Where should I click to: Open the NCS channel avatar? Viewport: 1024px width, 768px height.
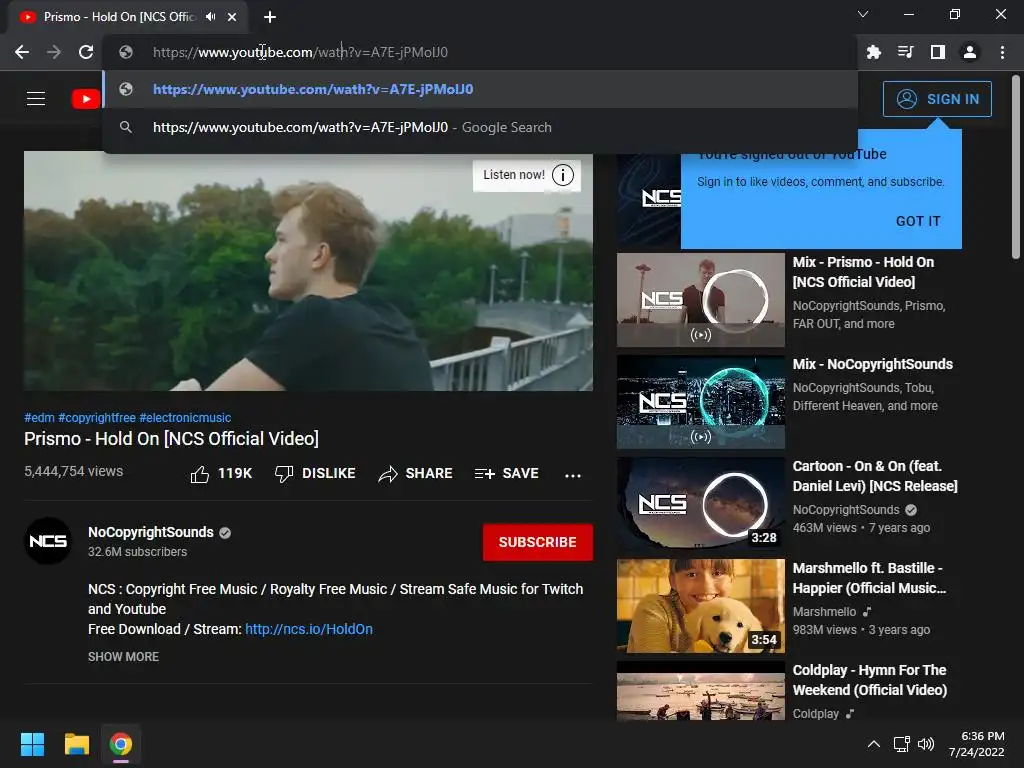click(x=48, y=541)
